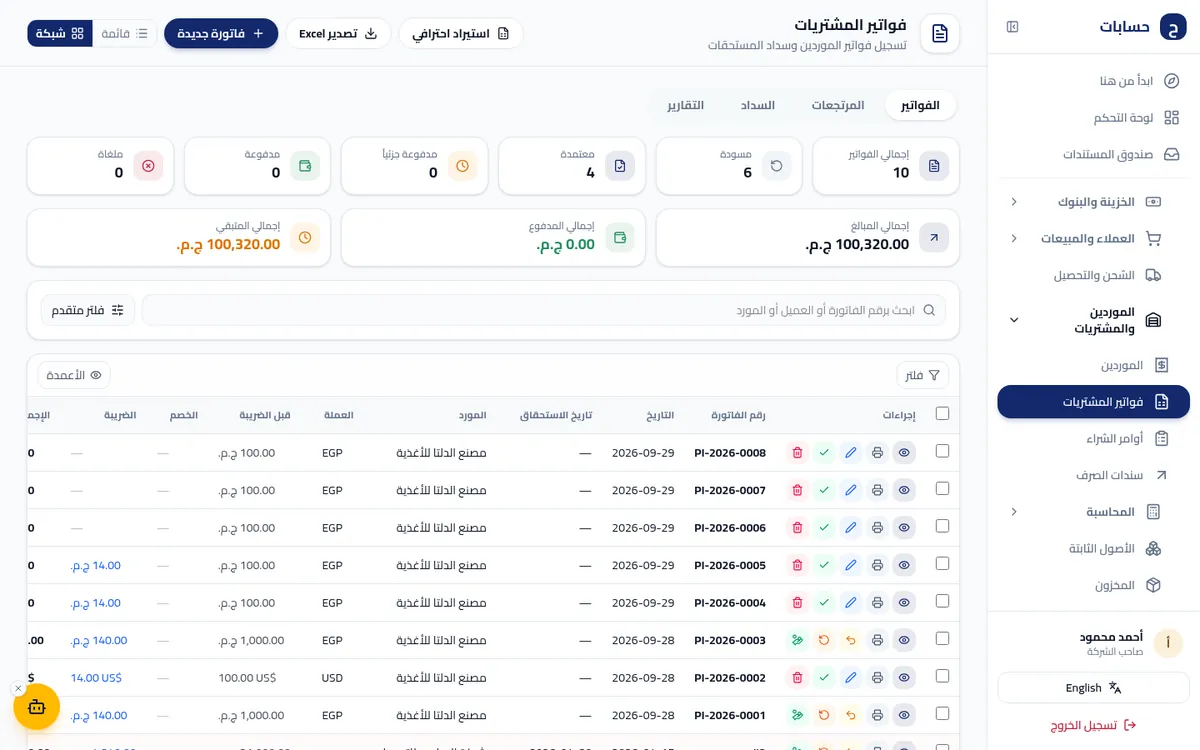Check the box for invoice PI-2026-0002
The height and width of the screenshot is (750, 1200).
click(942, 677)
